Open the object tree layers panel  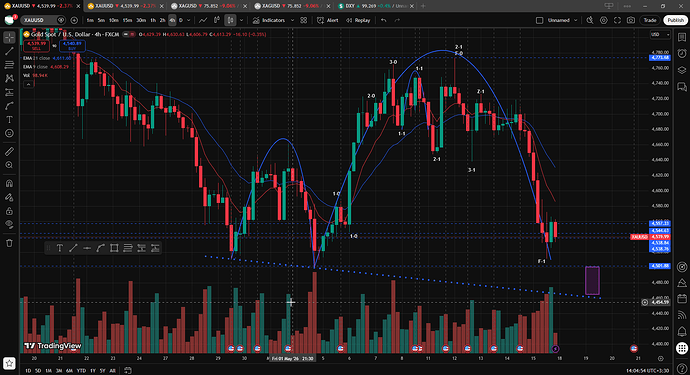(x=682, y=70)
